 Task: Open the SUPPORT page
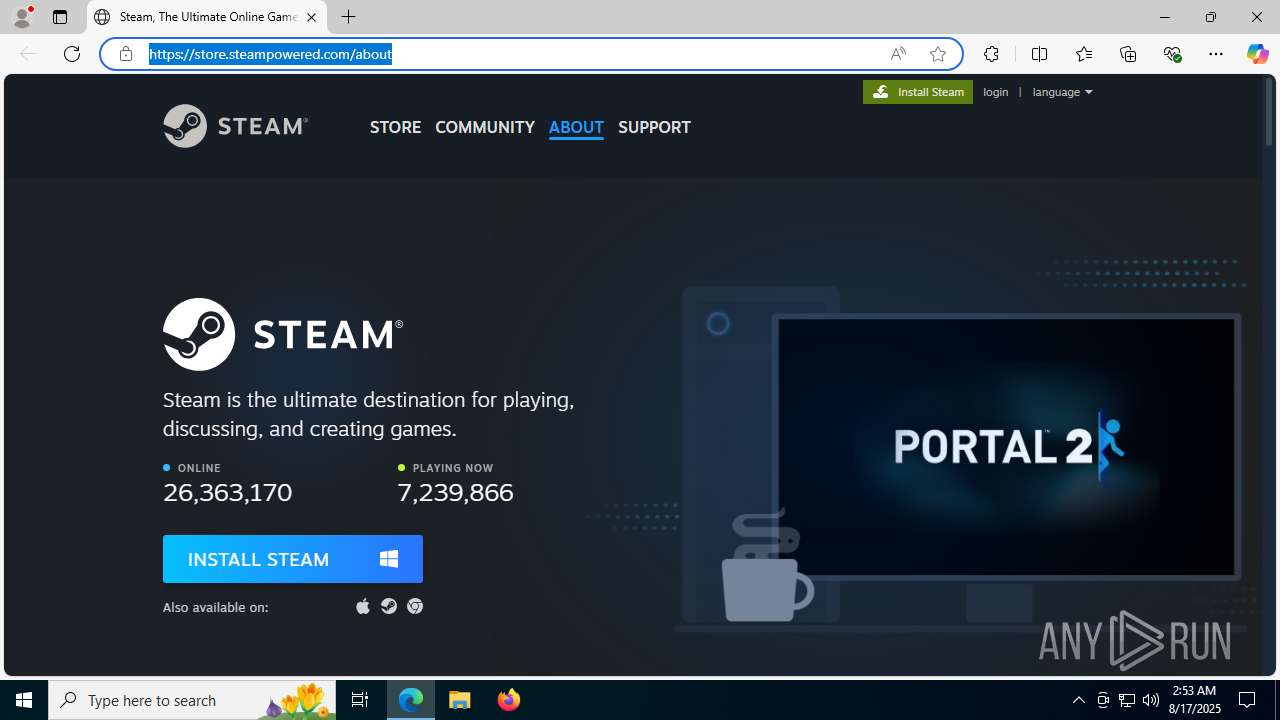pos(654,127)
